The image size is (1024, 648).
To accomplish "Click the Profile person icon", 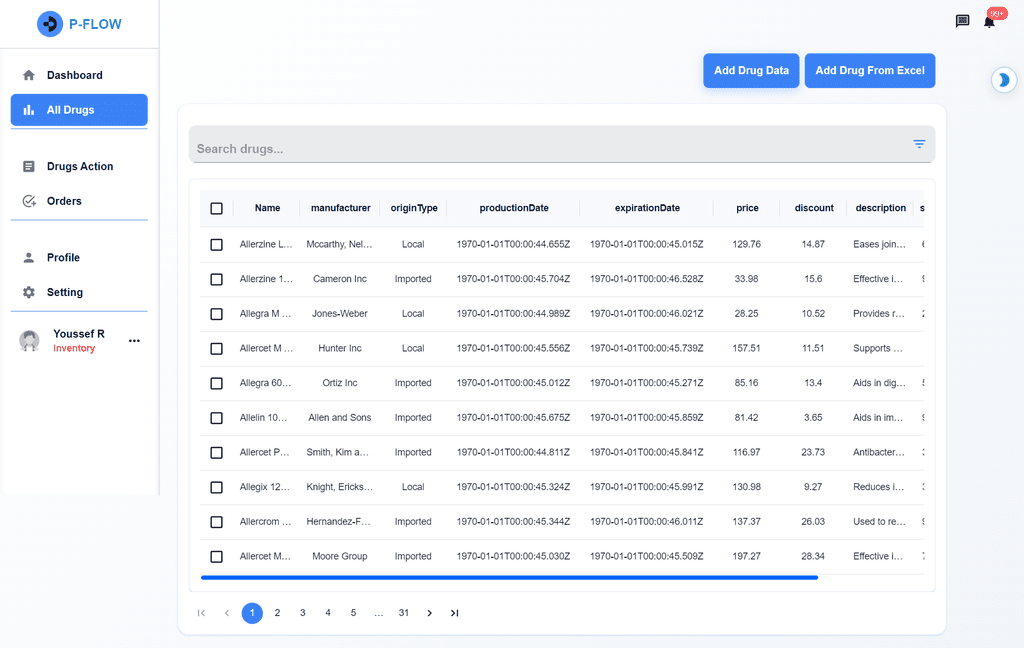I will 29,257.
